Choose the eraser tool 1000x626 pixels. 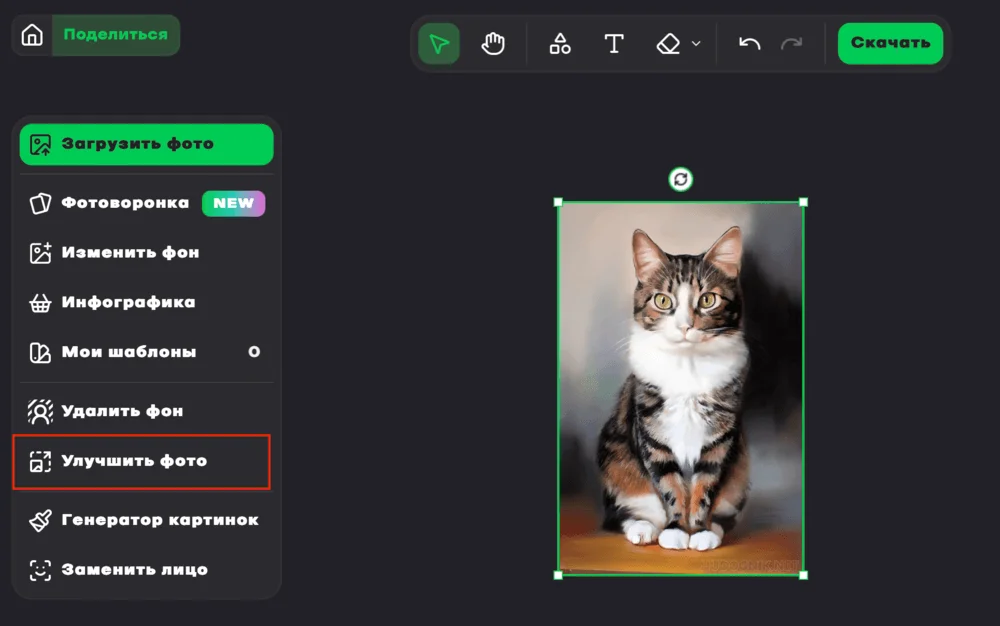[x=668, y=43]
